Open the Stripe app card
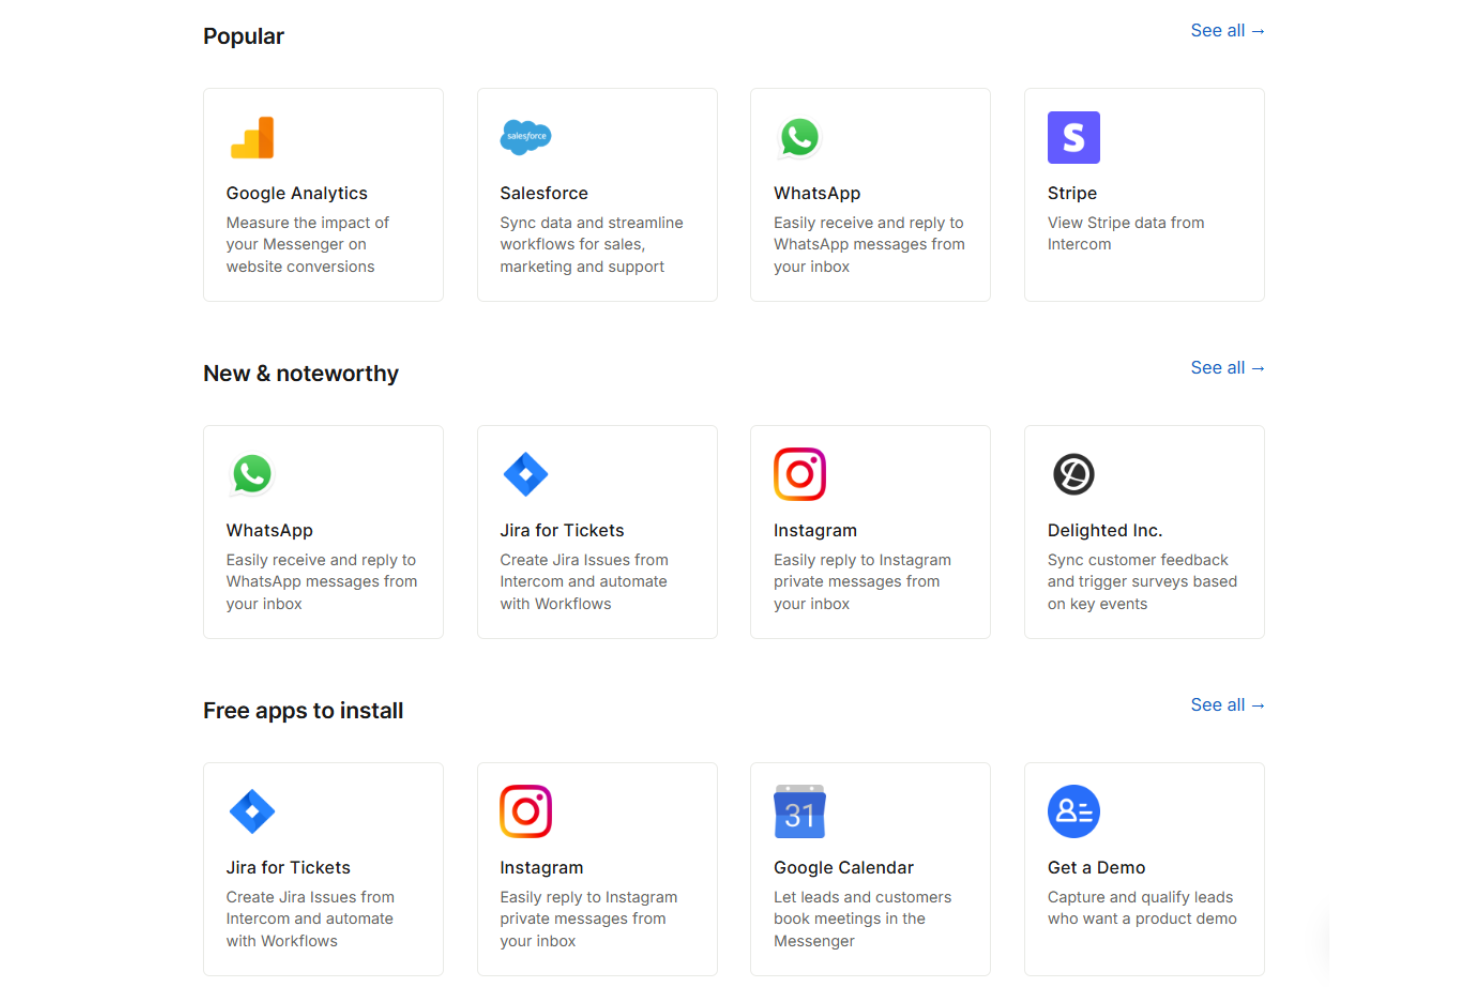 (1143, 194)
